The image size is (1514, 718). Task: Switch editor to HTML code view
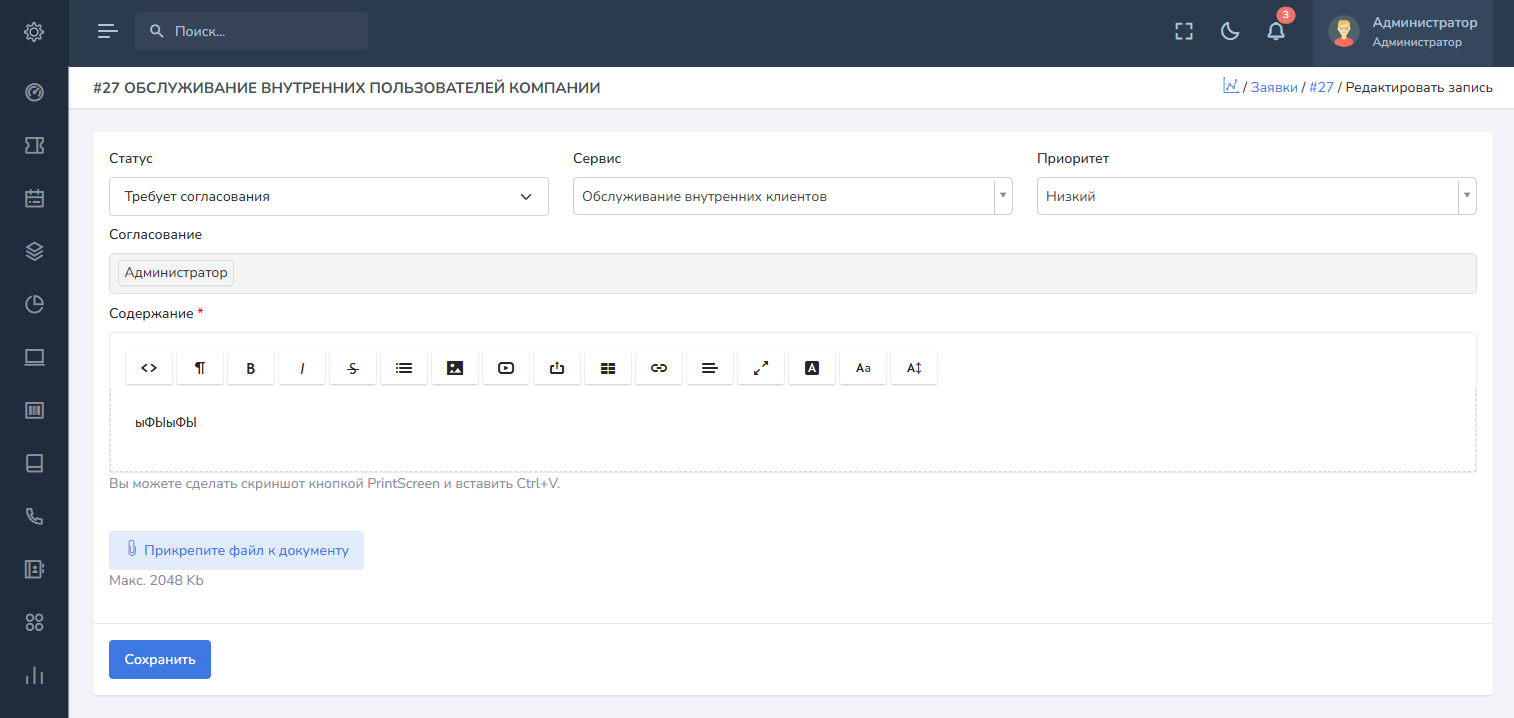point(149,368)
